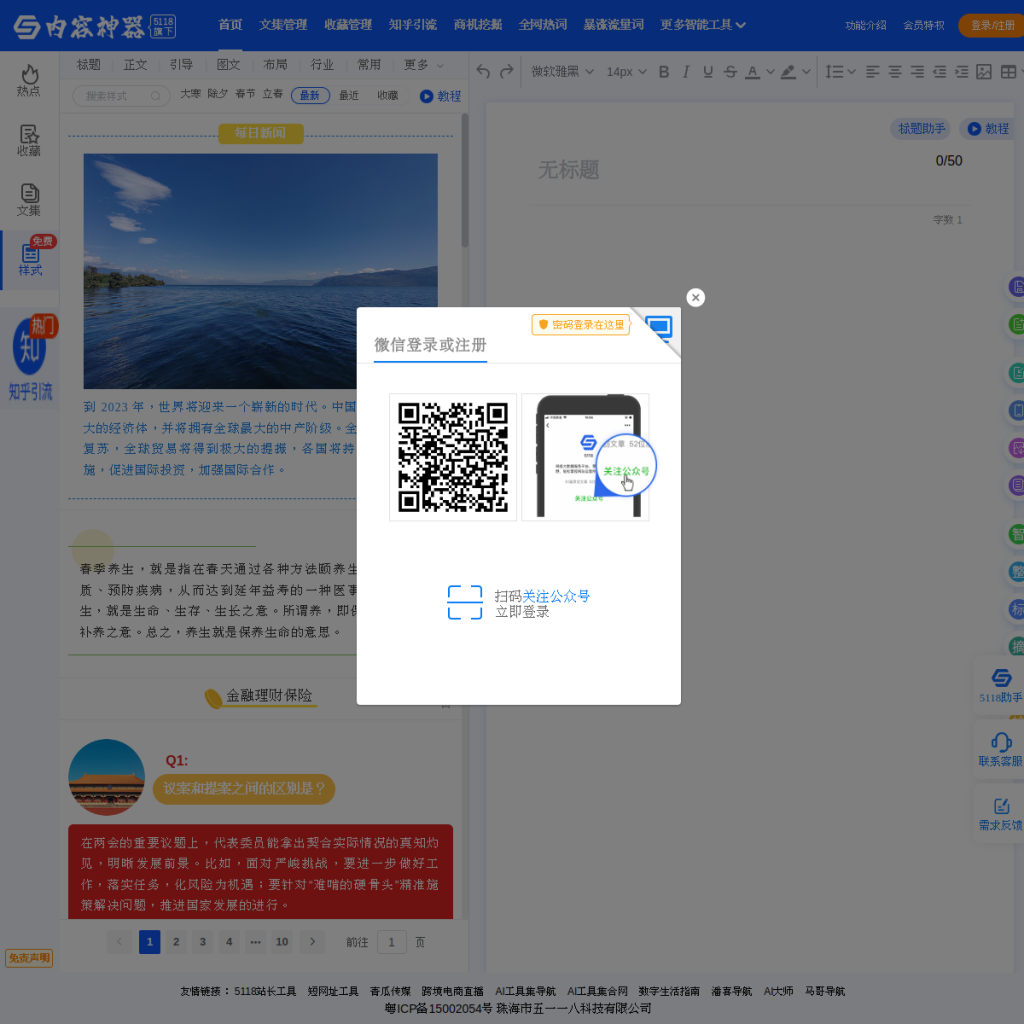Image resolution: width=1024 pixels, height=1024 pixels.
Task: Select the 图文 style tab
Action: (x=229, y=65)
